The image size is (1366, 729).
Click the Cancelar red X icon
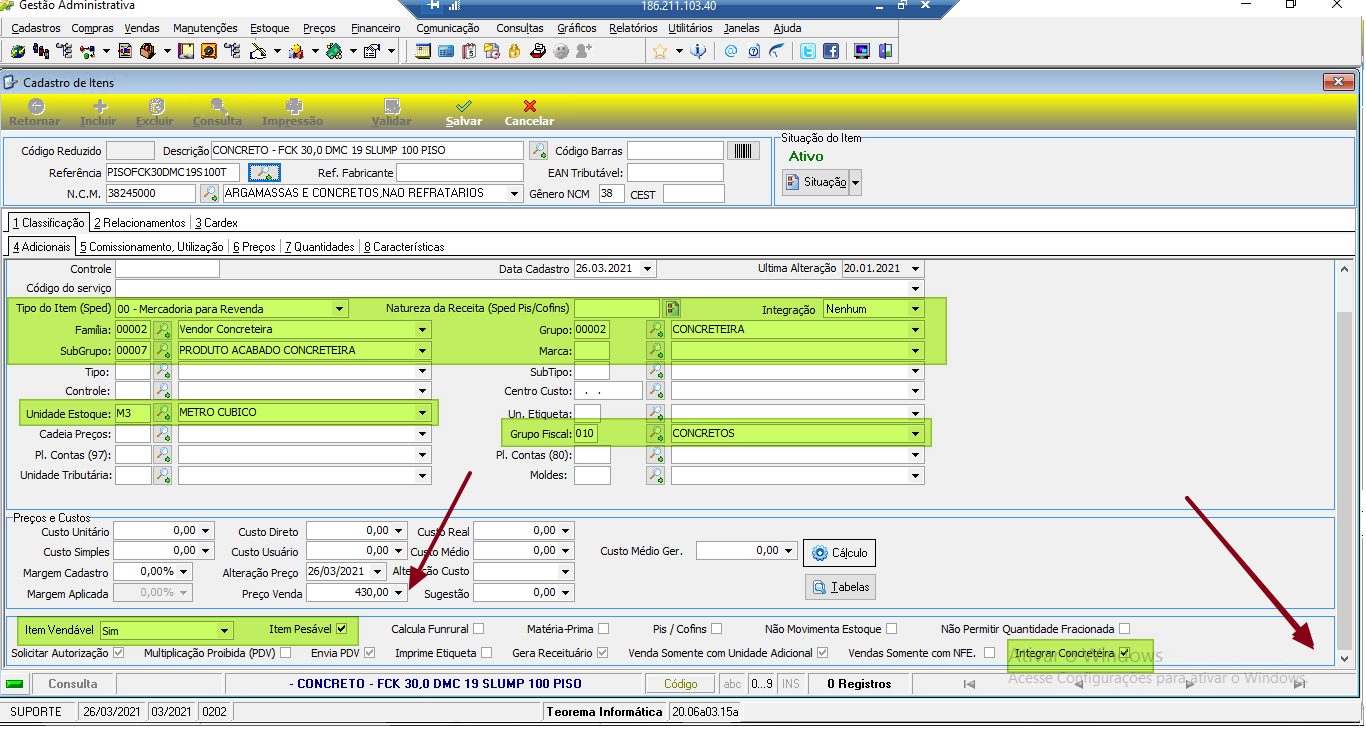pyautogui.click(x=530, y=105)
